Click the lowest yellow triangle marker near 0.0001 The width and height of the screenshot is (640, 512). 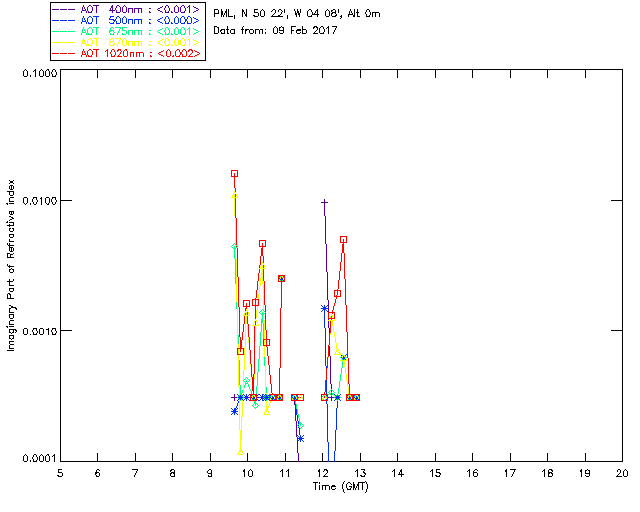click(241, 452)
